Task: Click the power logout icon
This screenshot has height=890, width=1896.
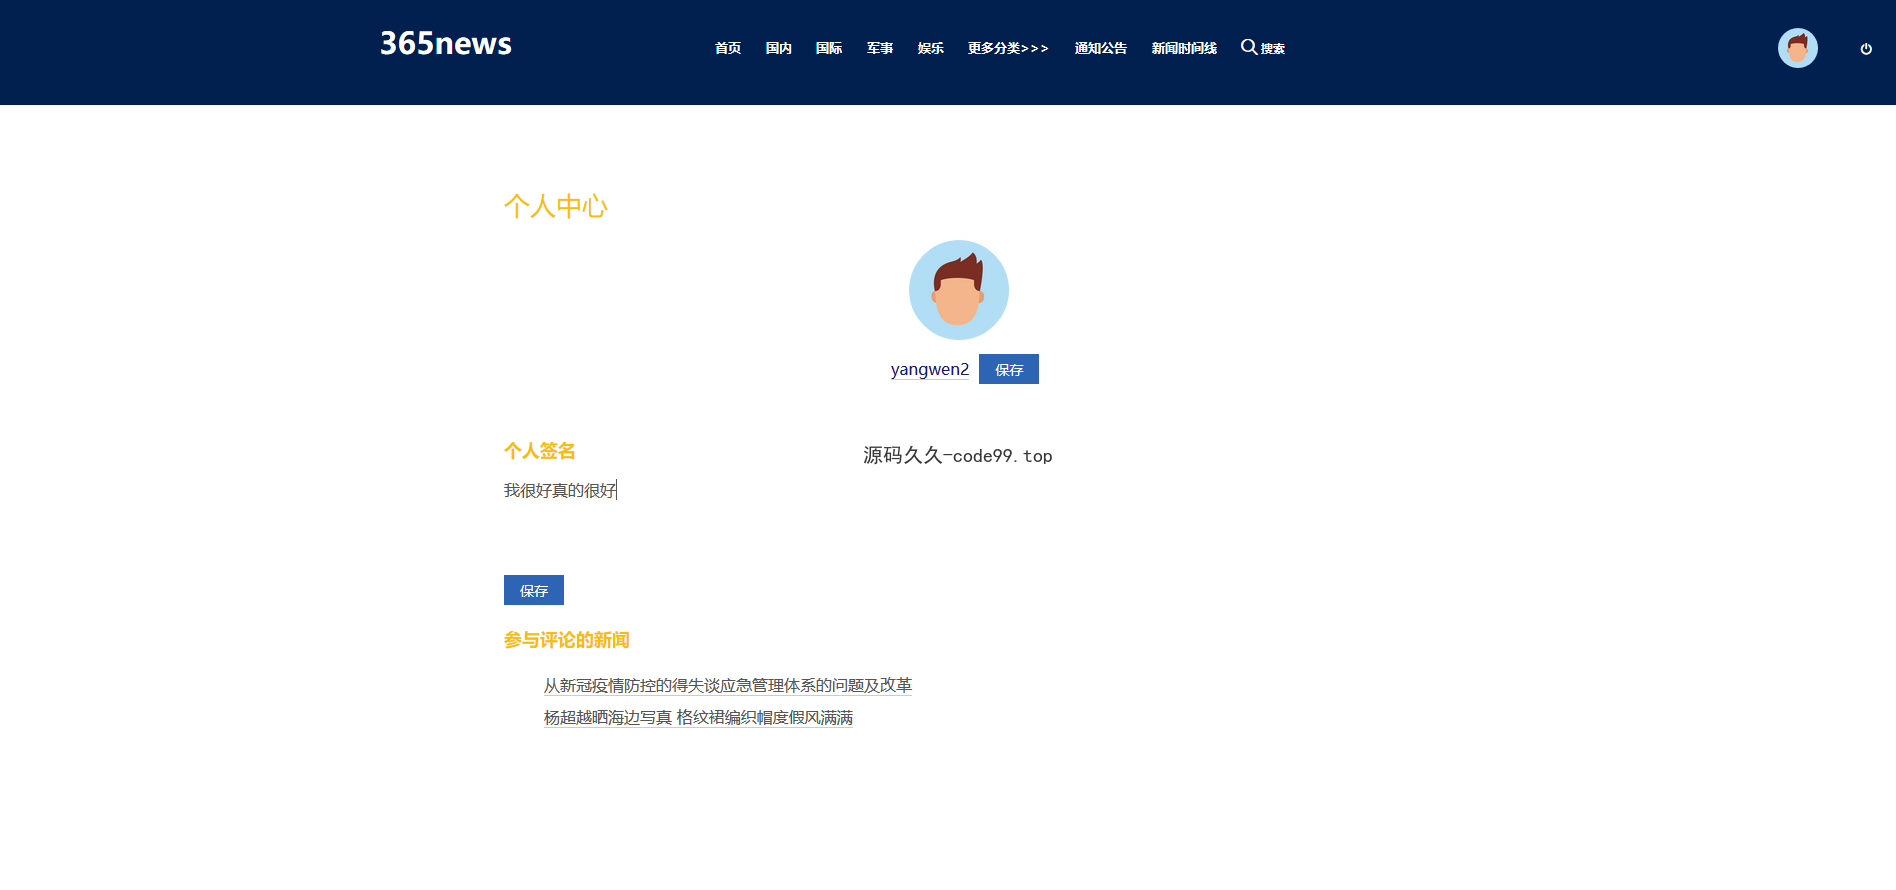Action: tap(1866, 49)
